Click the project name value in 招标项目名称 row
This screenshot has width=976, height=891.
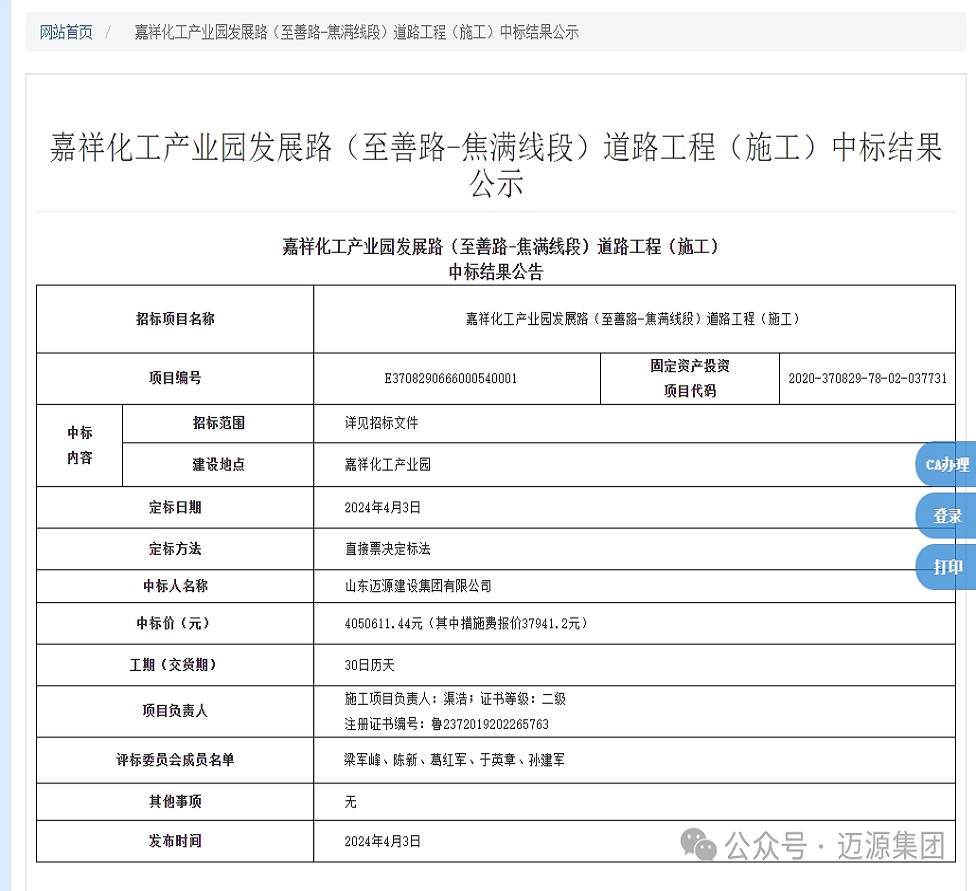[633, 319]
